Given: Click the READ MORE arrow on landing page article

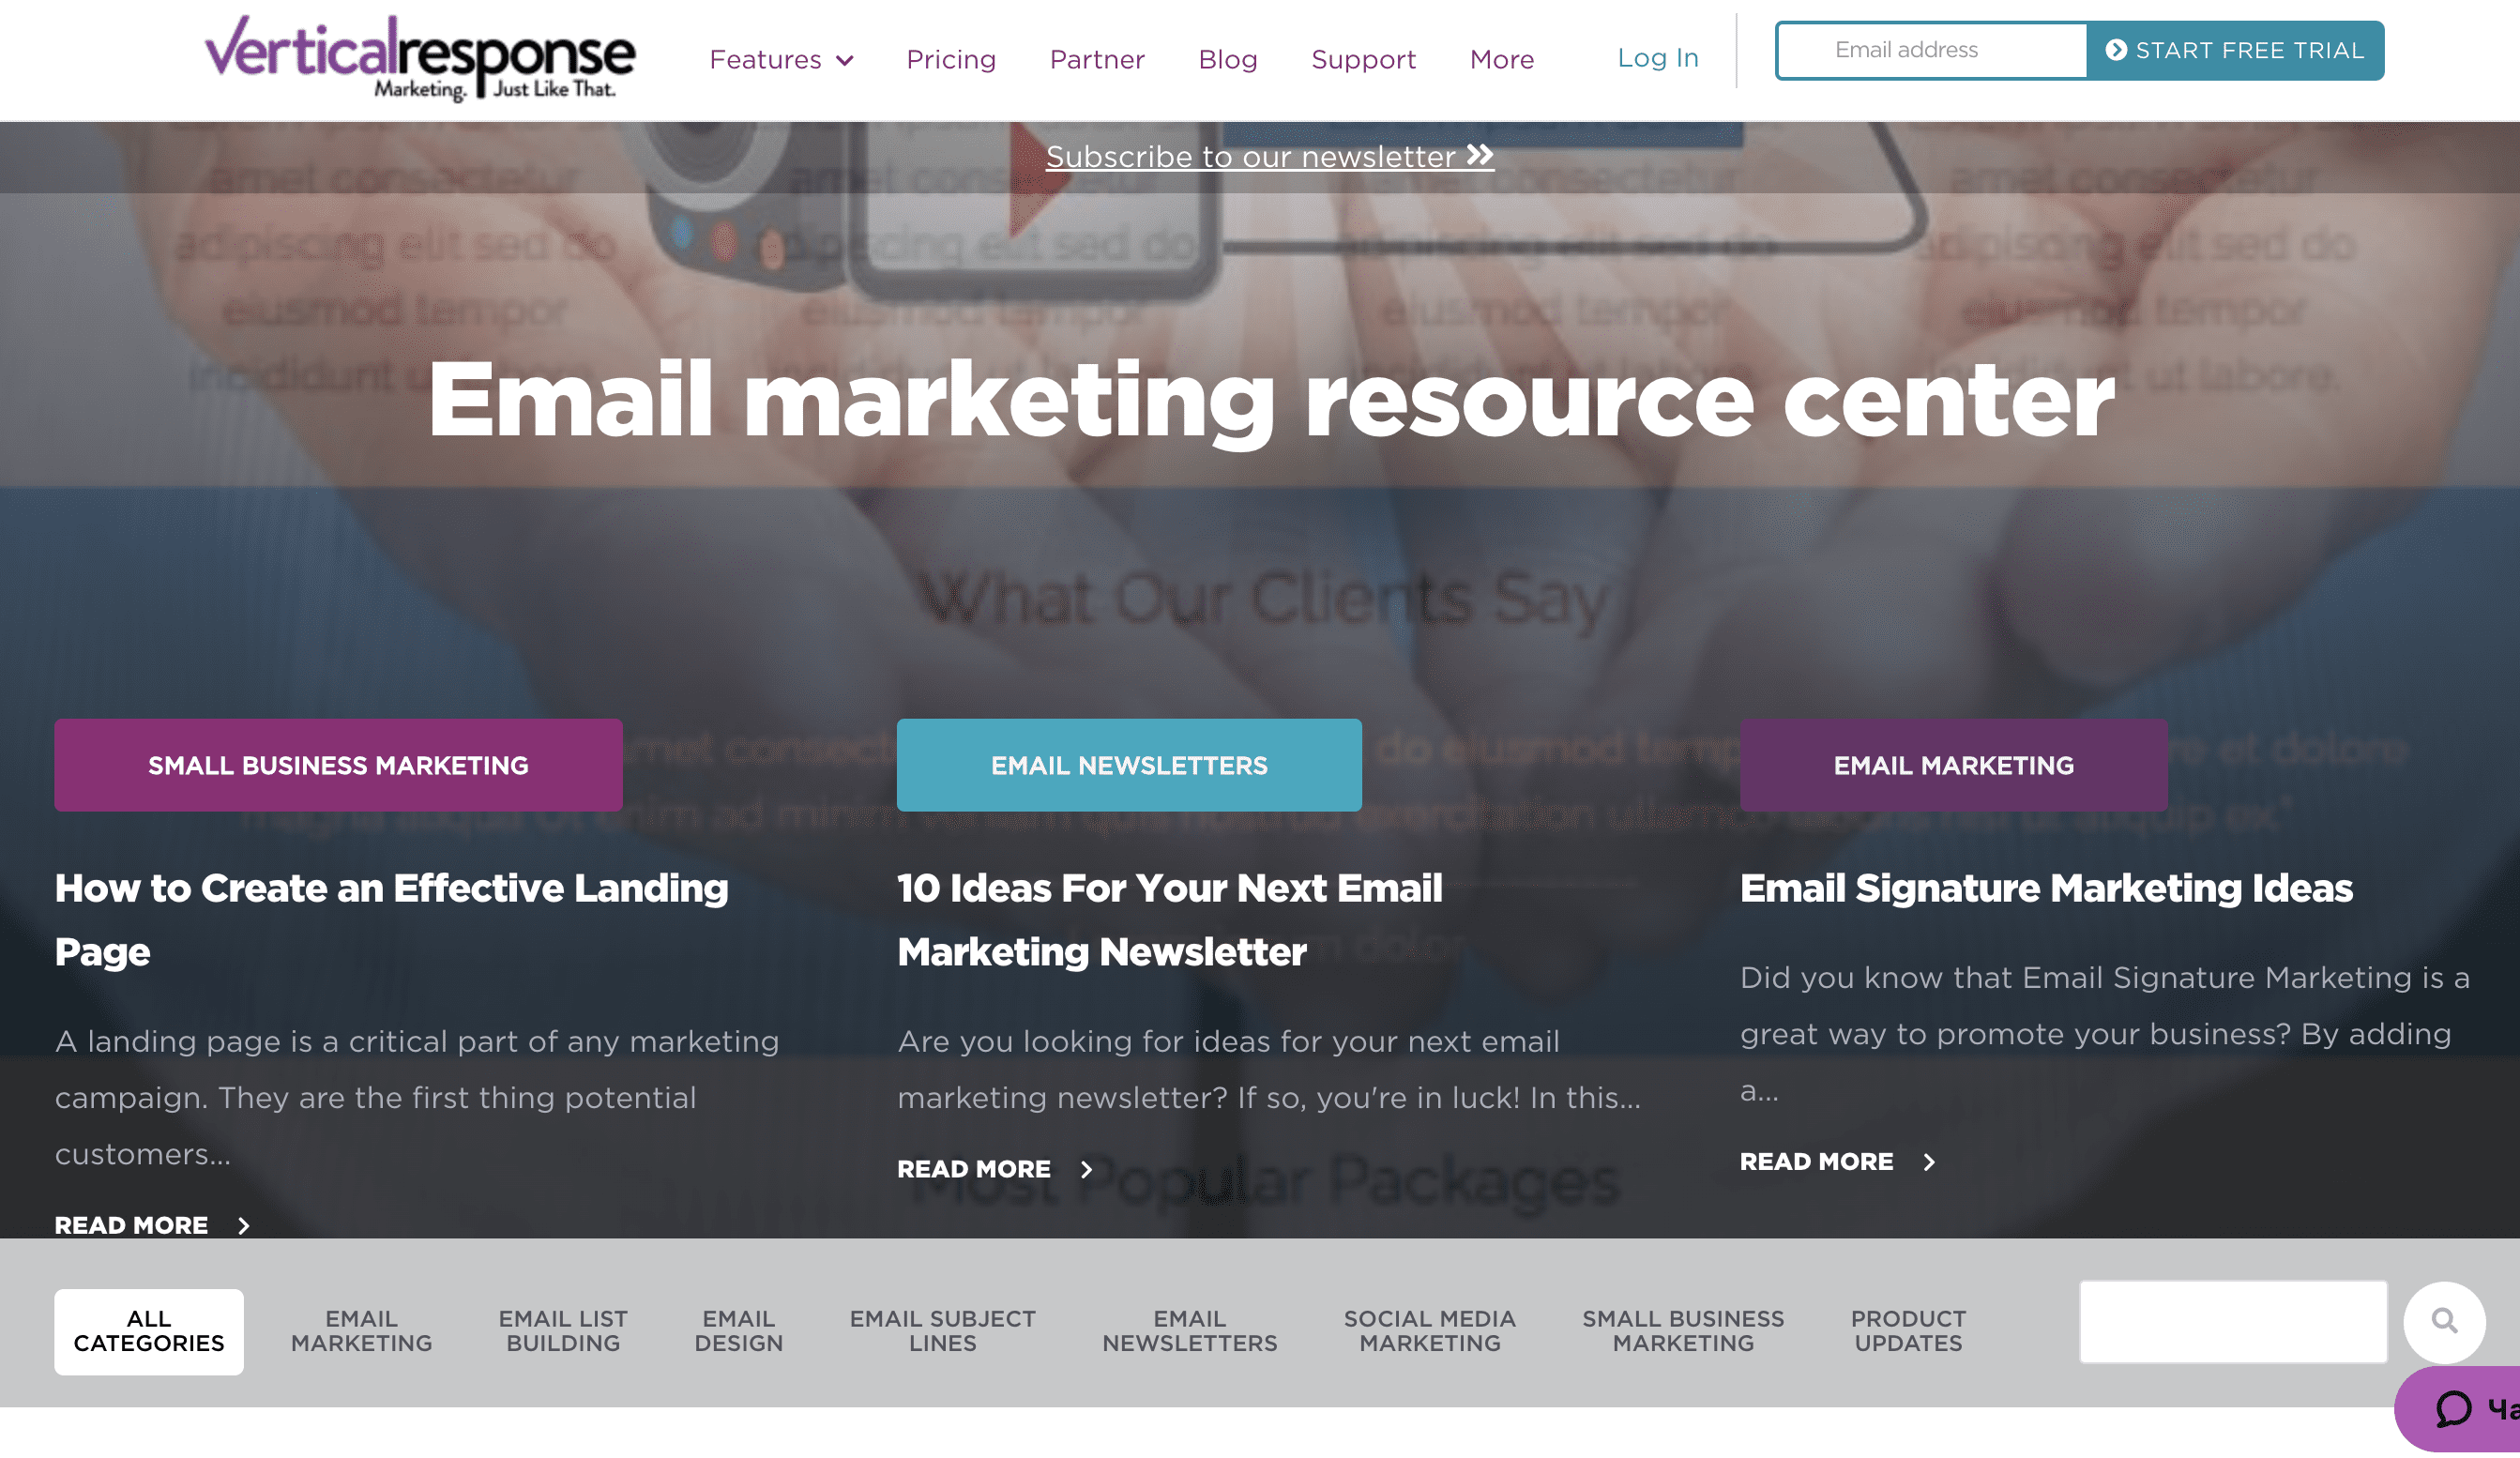Looking at the screenshot, I should click(243, 1223).
